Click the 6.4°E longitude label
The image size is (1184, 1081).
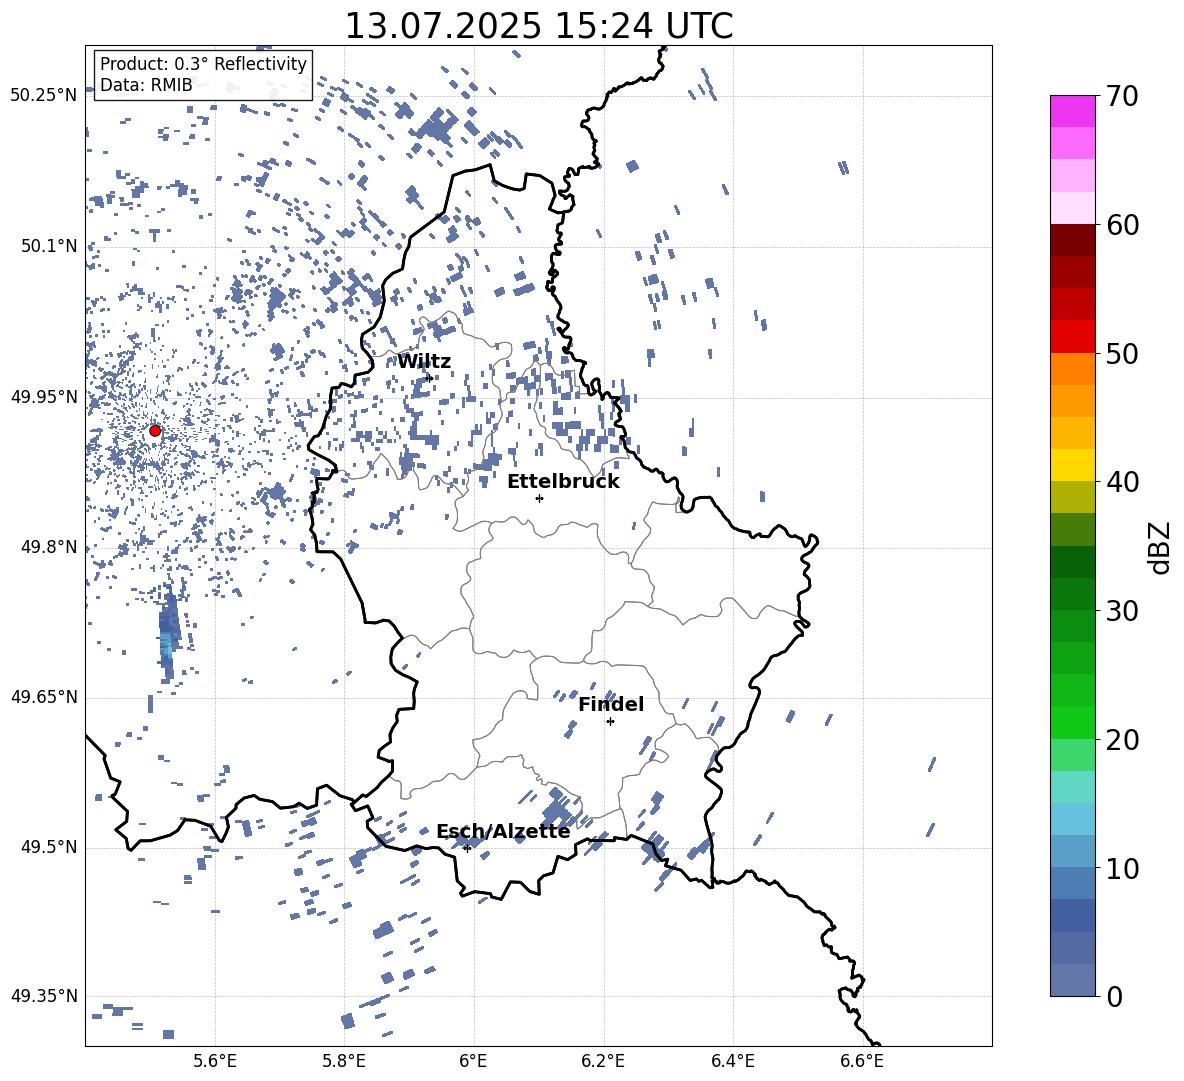(732, 1062)
